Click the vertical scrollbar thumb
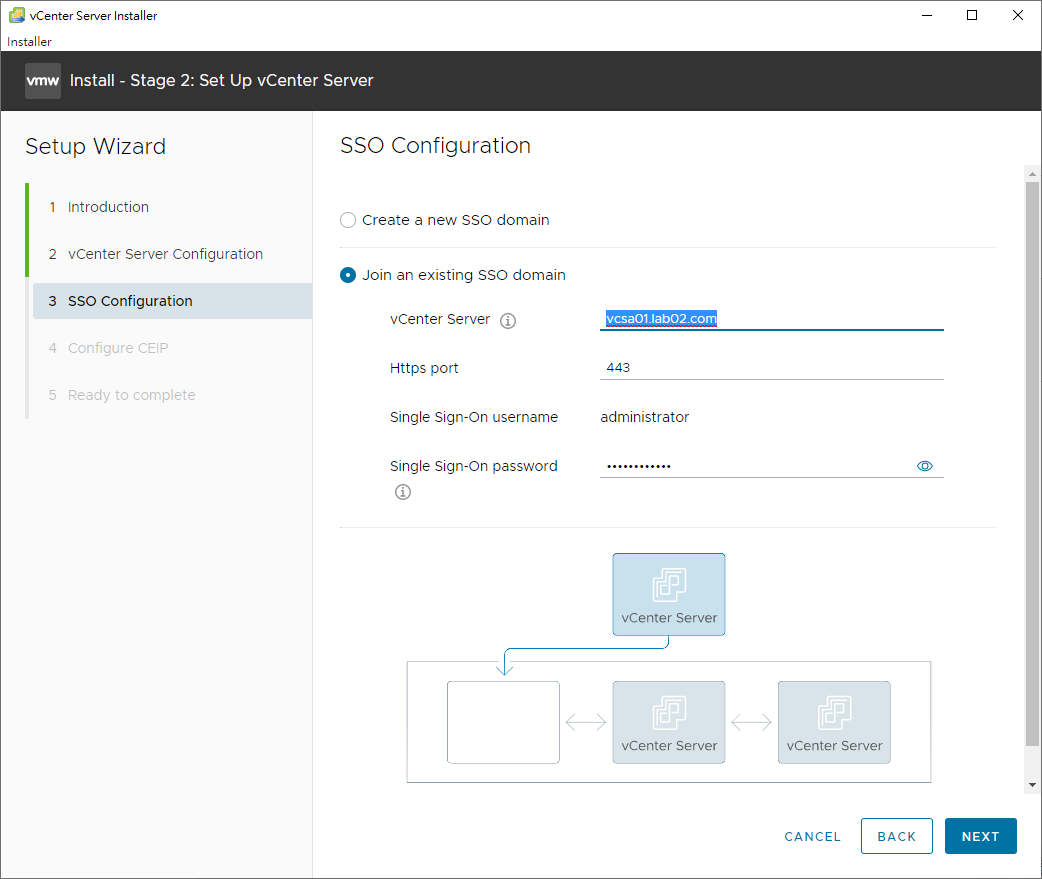The height and width of the screenshot is (879, 1042). point(1032,462)
